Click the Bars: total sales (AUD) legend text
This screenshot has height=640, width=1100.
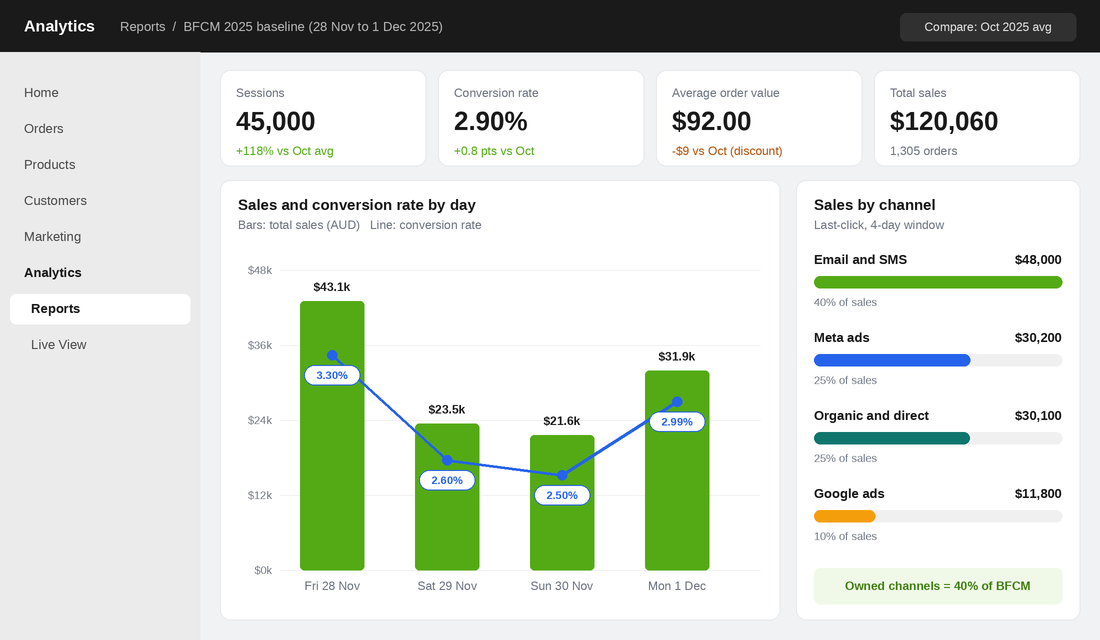(299, 225)
